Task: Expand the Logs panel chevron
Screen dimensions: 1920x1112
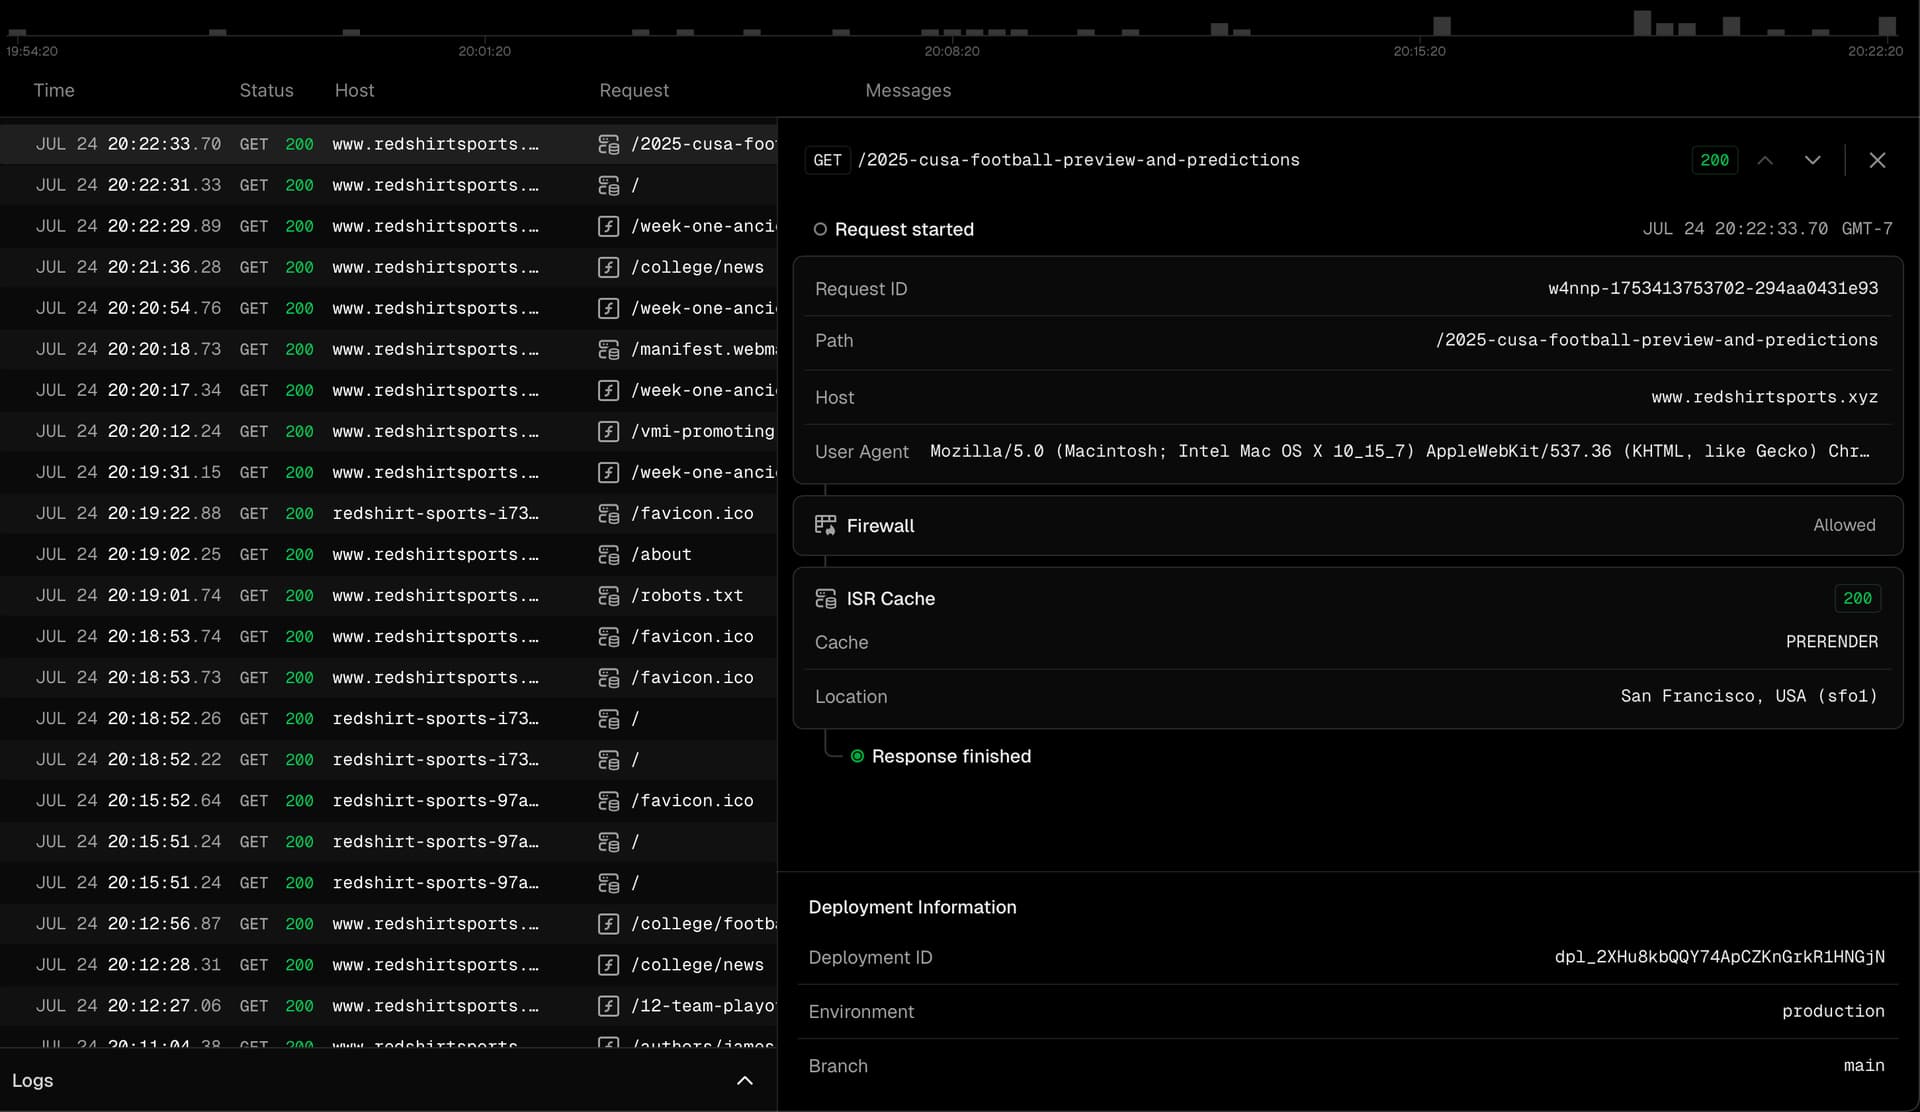Action: click(744, 1080)
